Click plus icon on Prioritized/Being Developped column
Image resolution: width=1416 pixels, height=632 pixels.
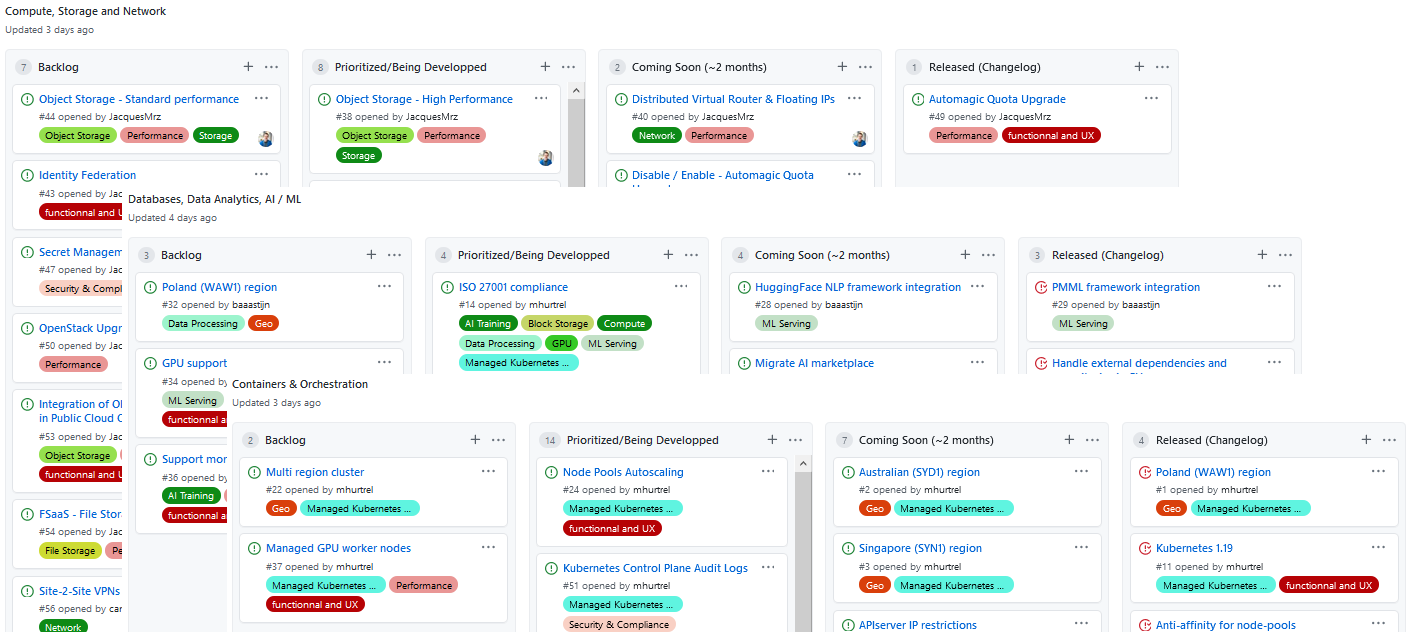[x=545, y=66]
